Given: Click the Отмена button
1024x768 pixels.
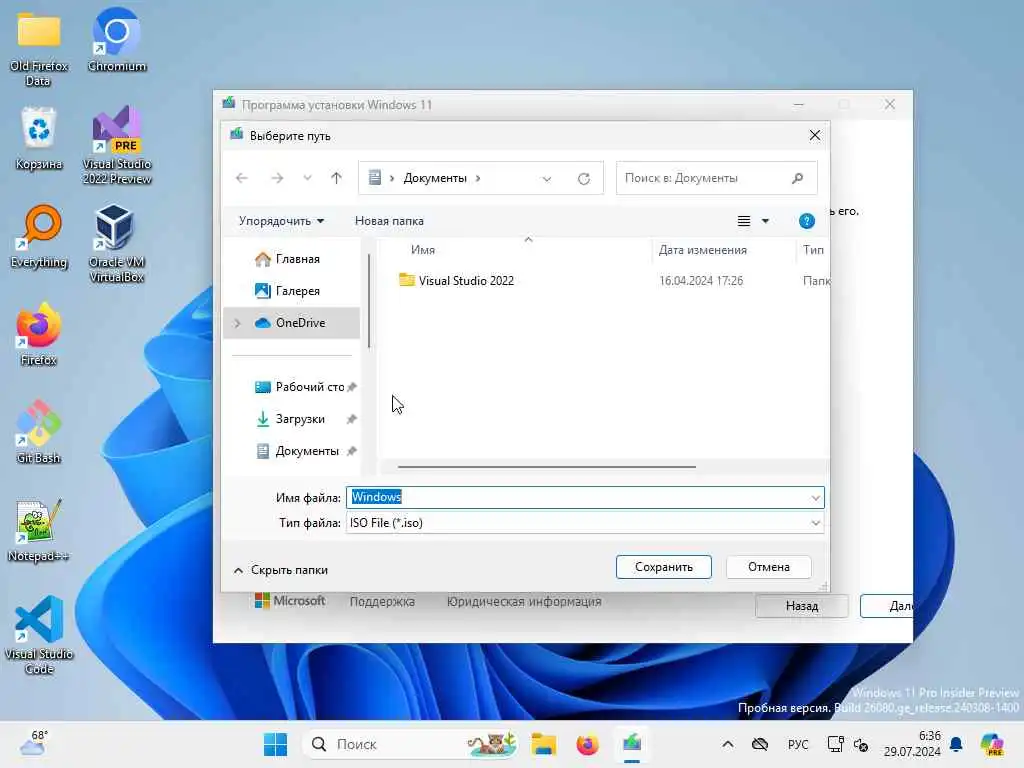Looking at the screenshot, I should tap(769, 567).
